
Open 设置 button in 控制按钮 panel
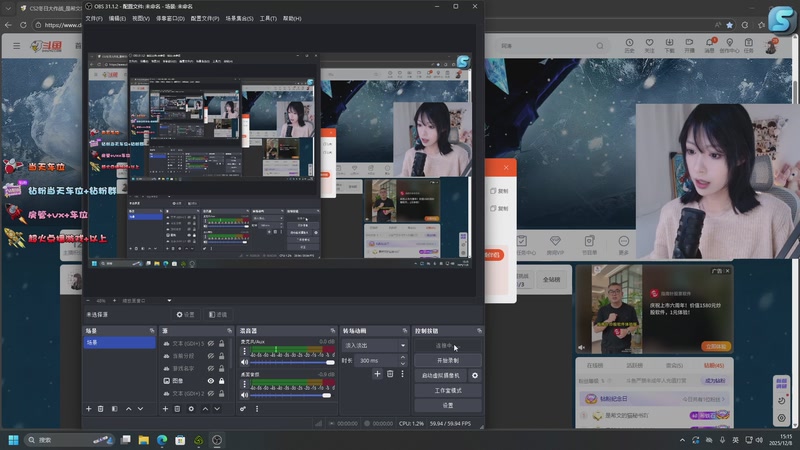pyautogui.click(x=448, y=405)
